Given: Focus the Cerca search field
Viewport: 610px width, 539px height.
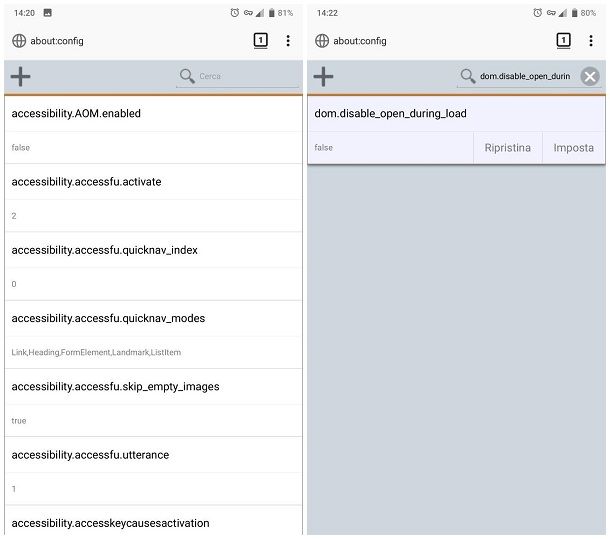Looking at the screenshot, I should [237, 76].
